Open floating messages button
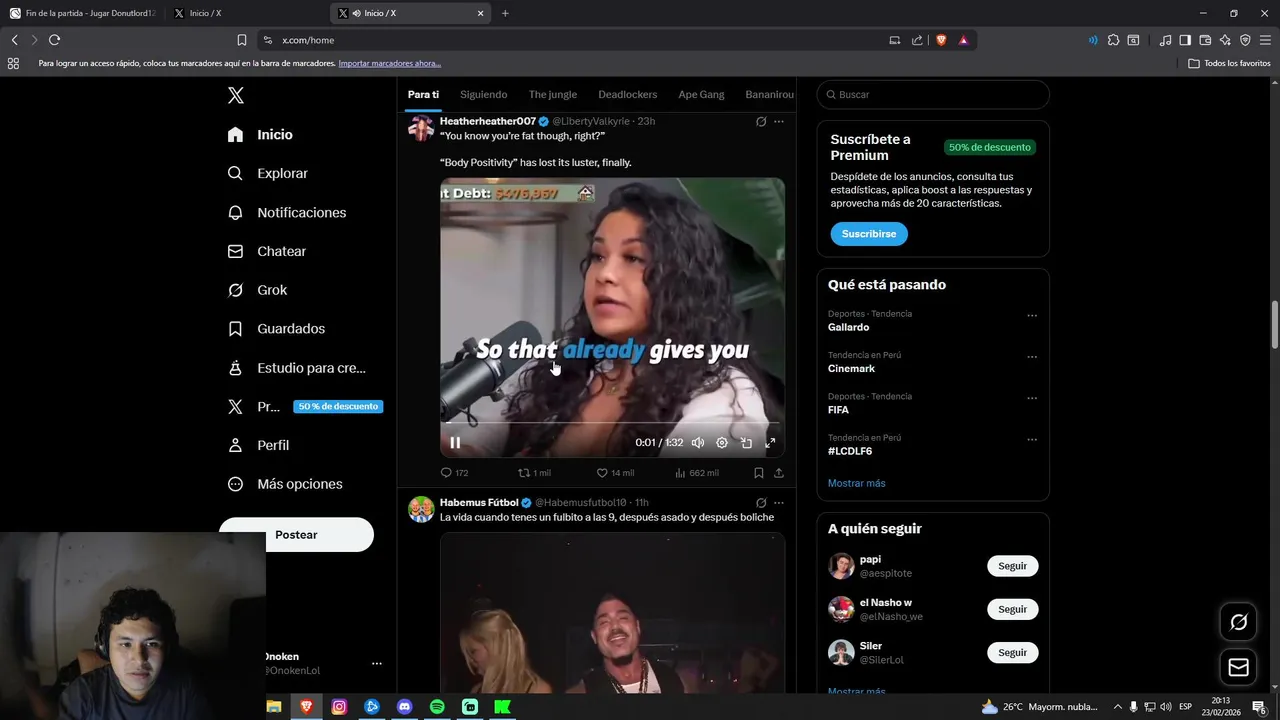The image size is (1280, 720). [x=1238, y=667]
